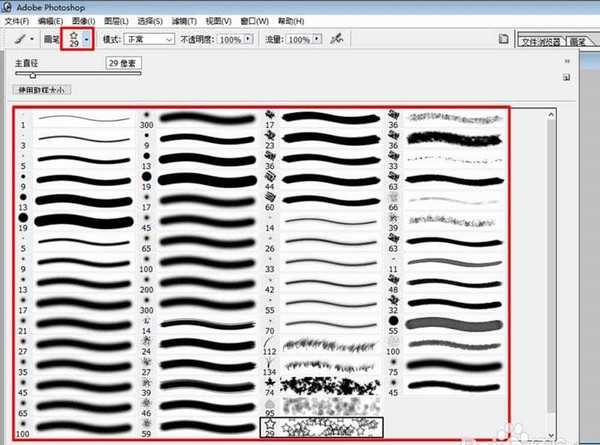Click the 使用取样大小 button
The width and height of the screenshot is (600, 445).
[x=41, y=90]
